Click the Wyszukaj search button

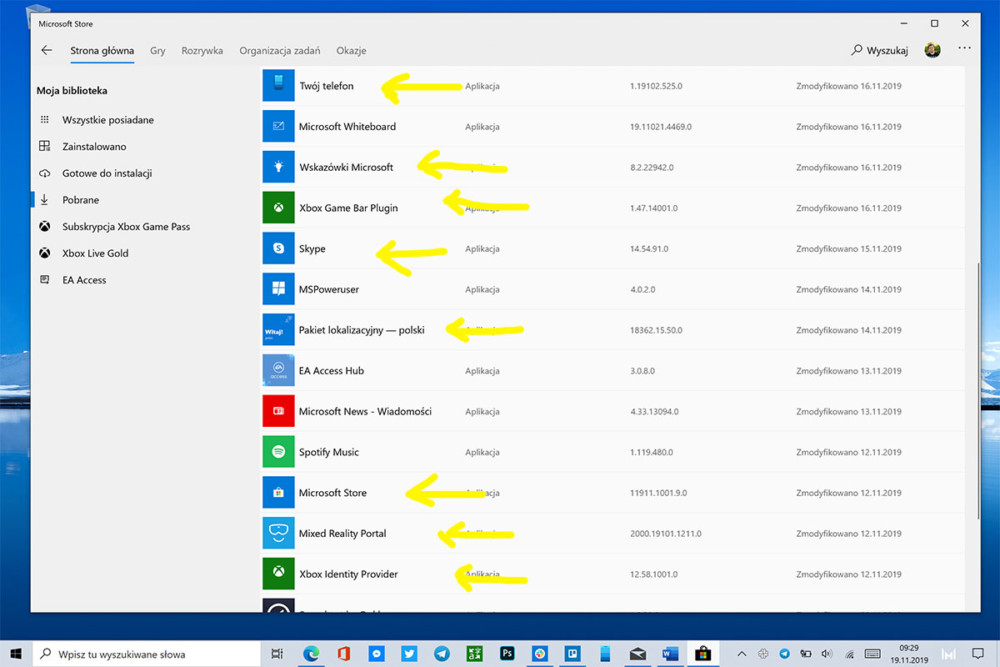click(879, 50)
